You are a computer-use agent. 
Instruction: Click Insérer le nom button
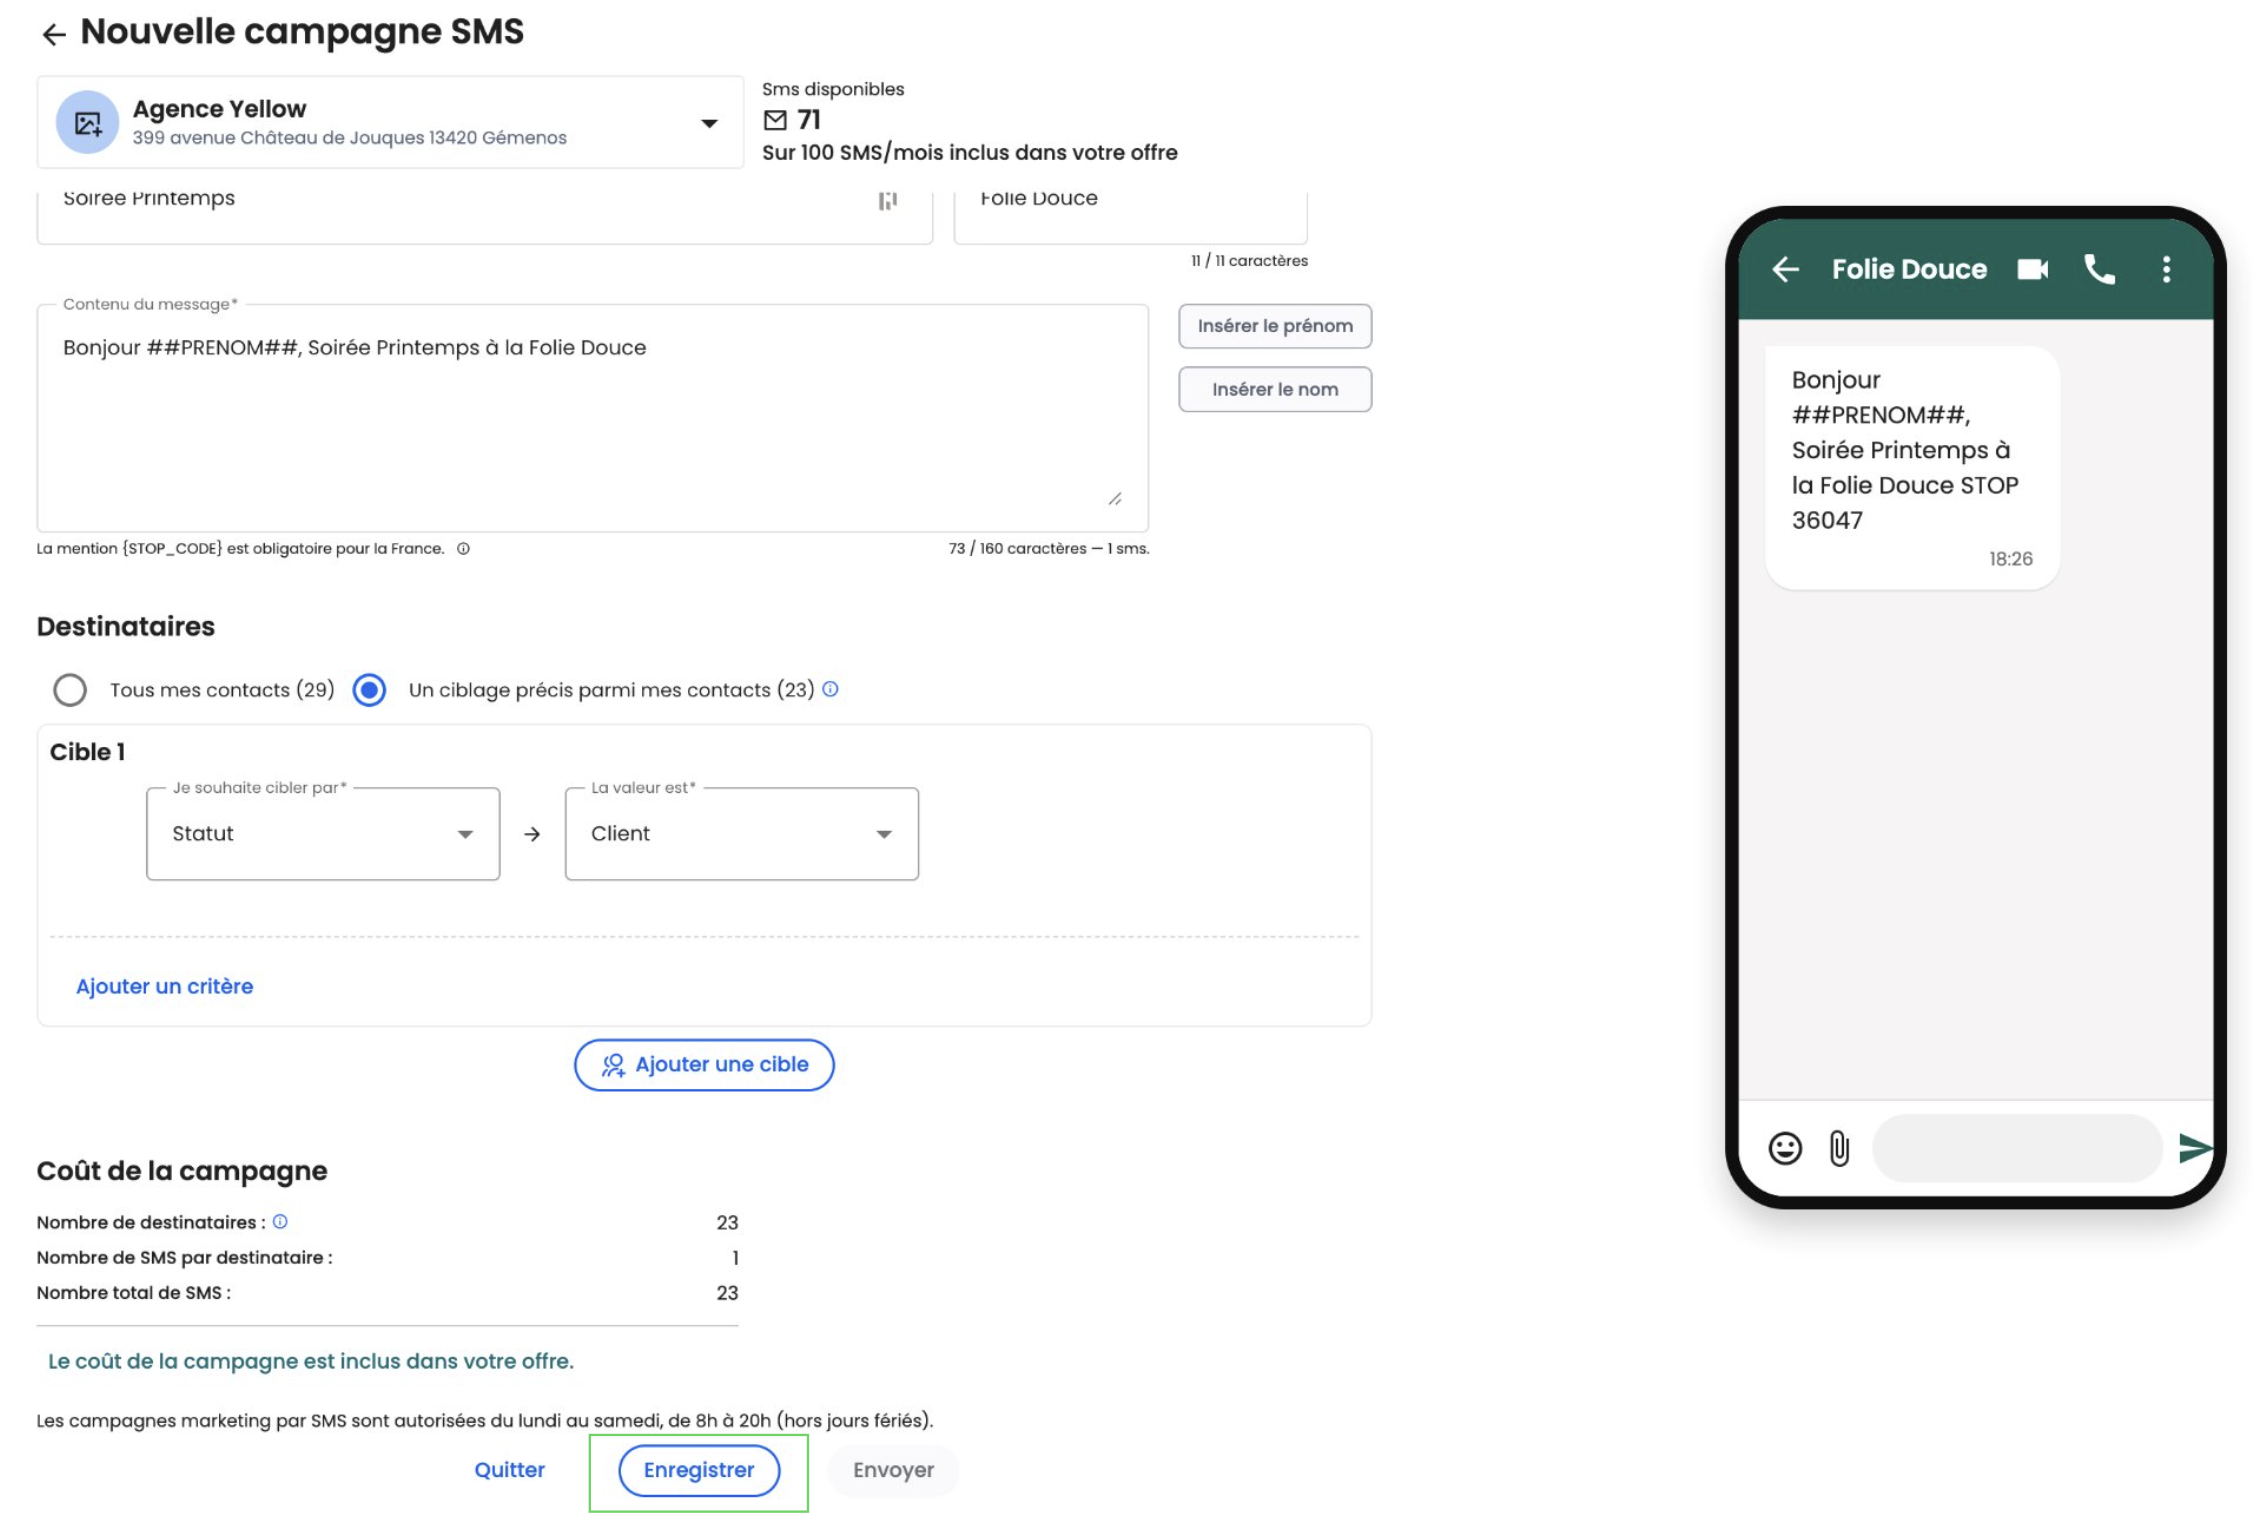tap(1274, 390)
